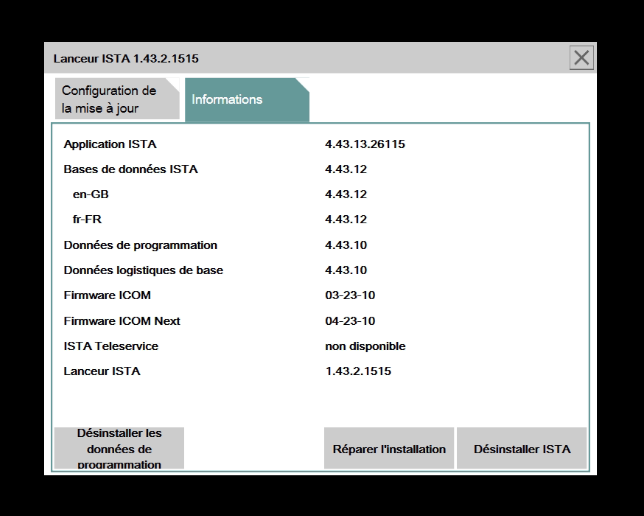The width and height of the screenshot is (644, 516).
Task: Switch to Configuration de la mise à jour tab
Action: [x=117, y=99]
